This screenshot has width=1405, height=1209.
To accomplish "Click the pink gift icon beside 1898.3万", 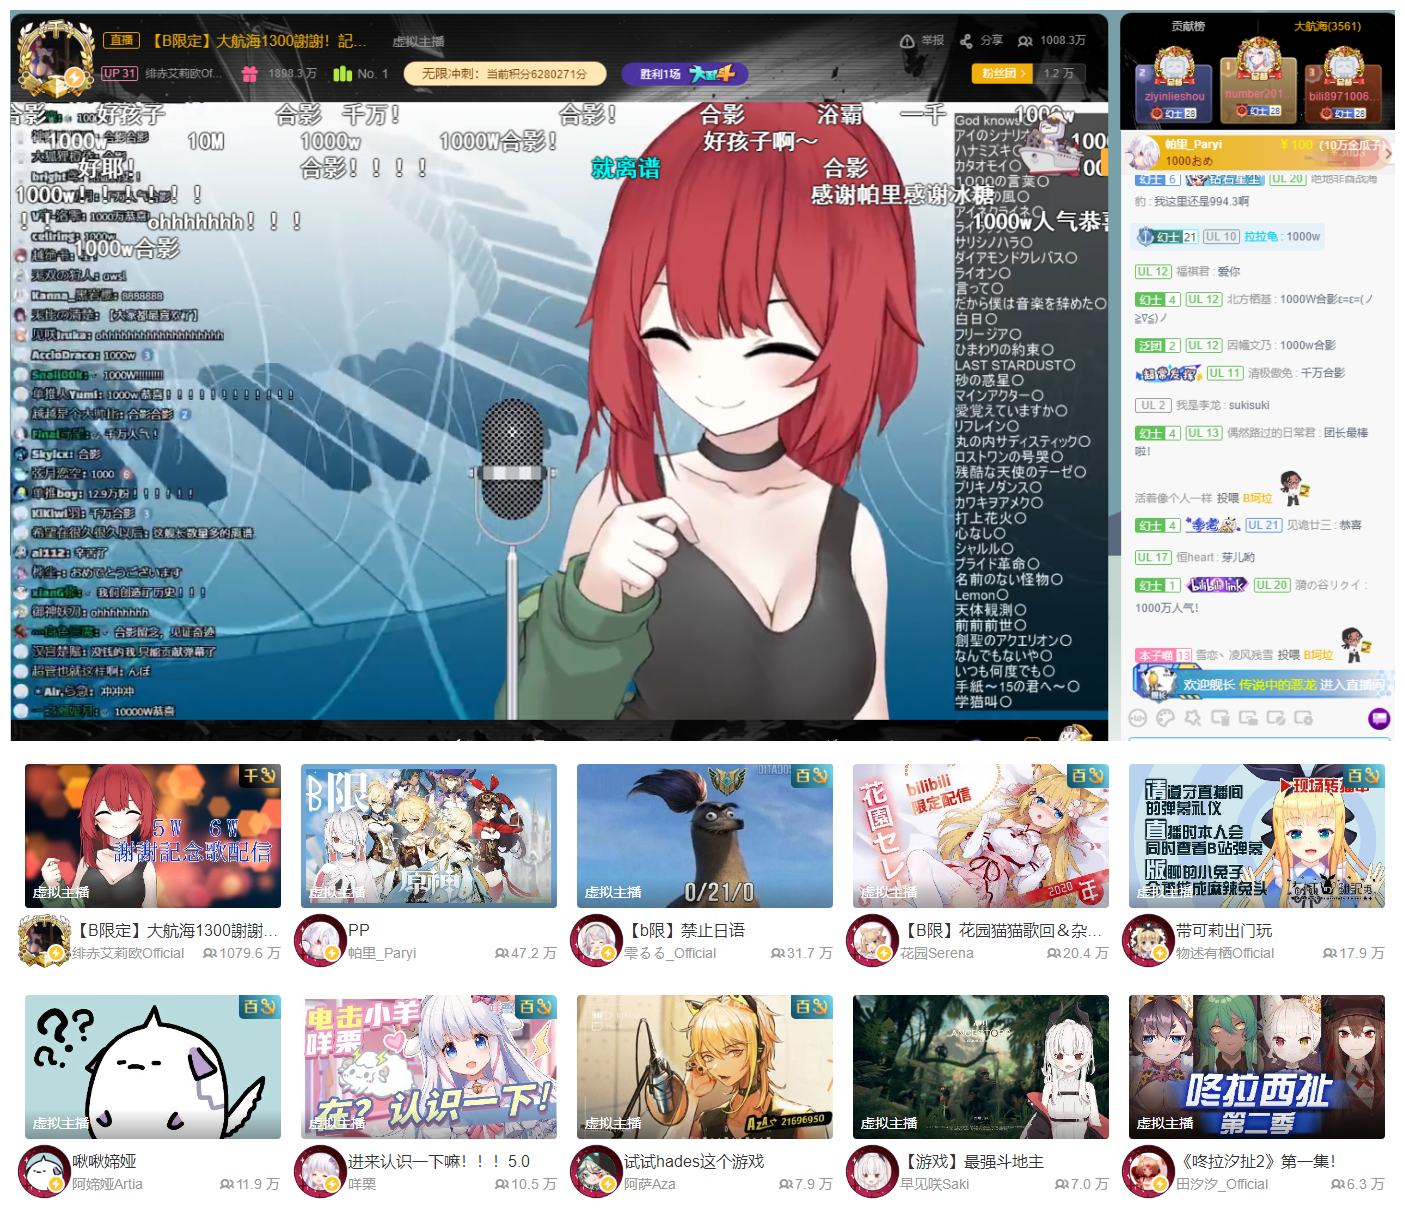I will click(250, 73).
